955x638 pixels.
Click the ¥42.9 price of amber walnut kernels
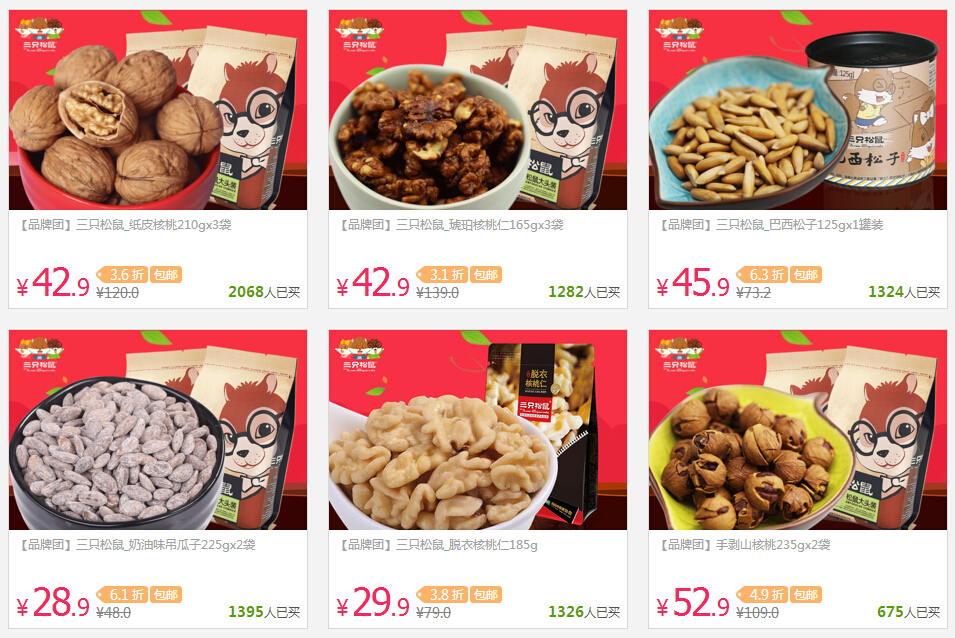point(373,284)
